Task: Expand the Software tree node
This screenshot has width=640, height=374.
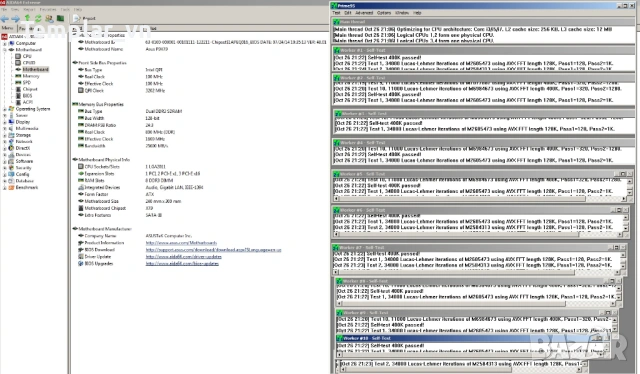Action: 4,161
